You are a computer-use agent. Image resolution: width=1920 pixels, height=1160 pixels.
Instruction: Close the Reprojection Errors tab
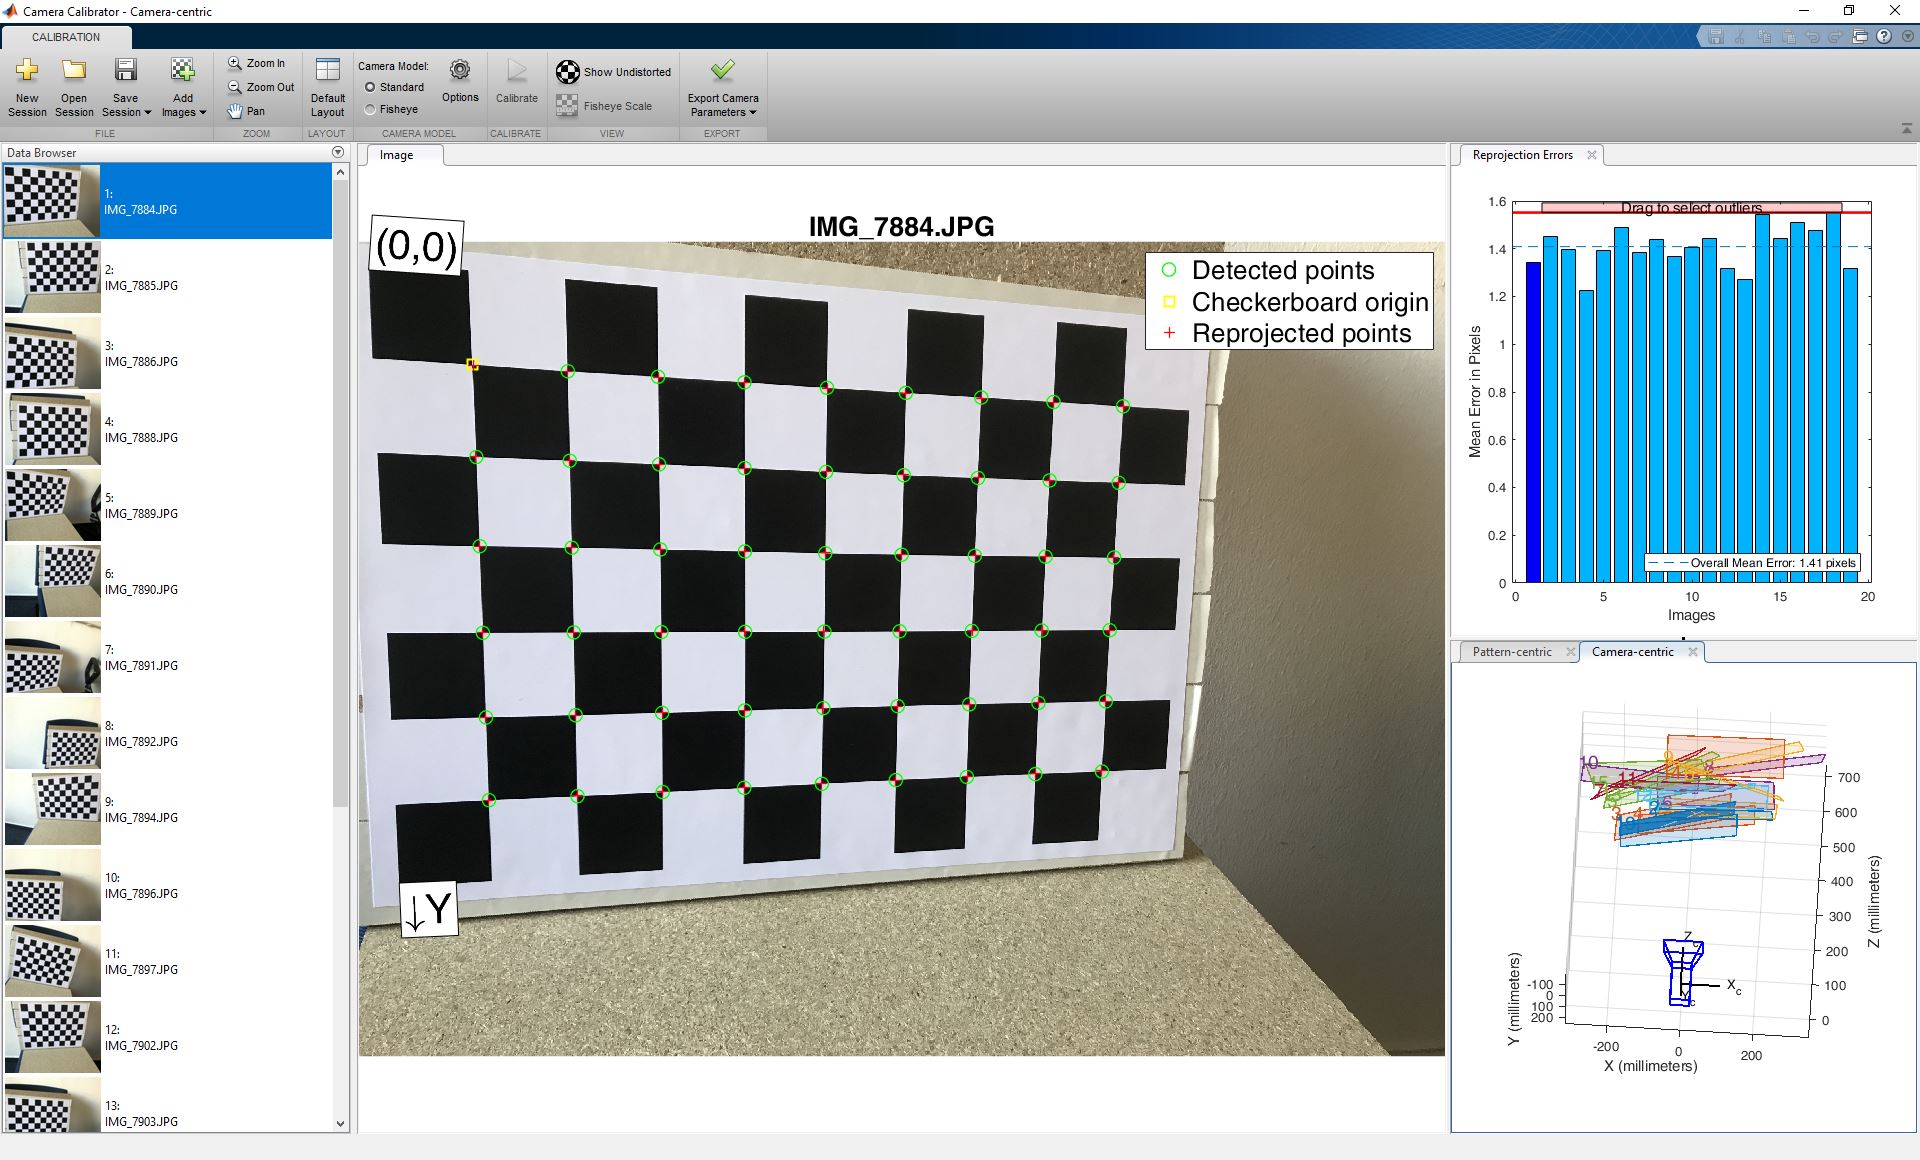tap(1592, 155)
